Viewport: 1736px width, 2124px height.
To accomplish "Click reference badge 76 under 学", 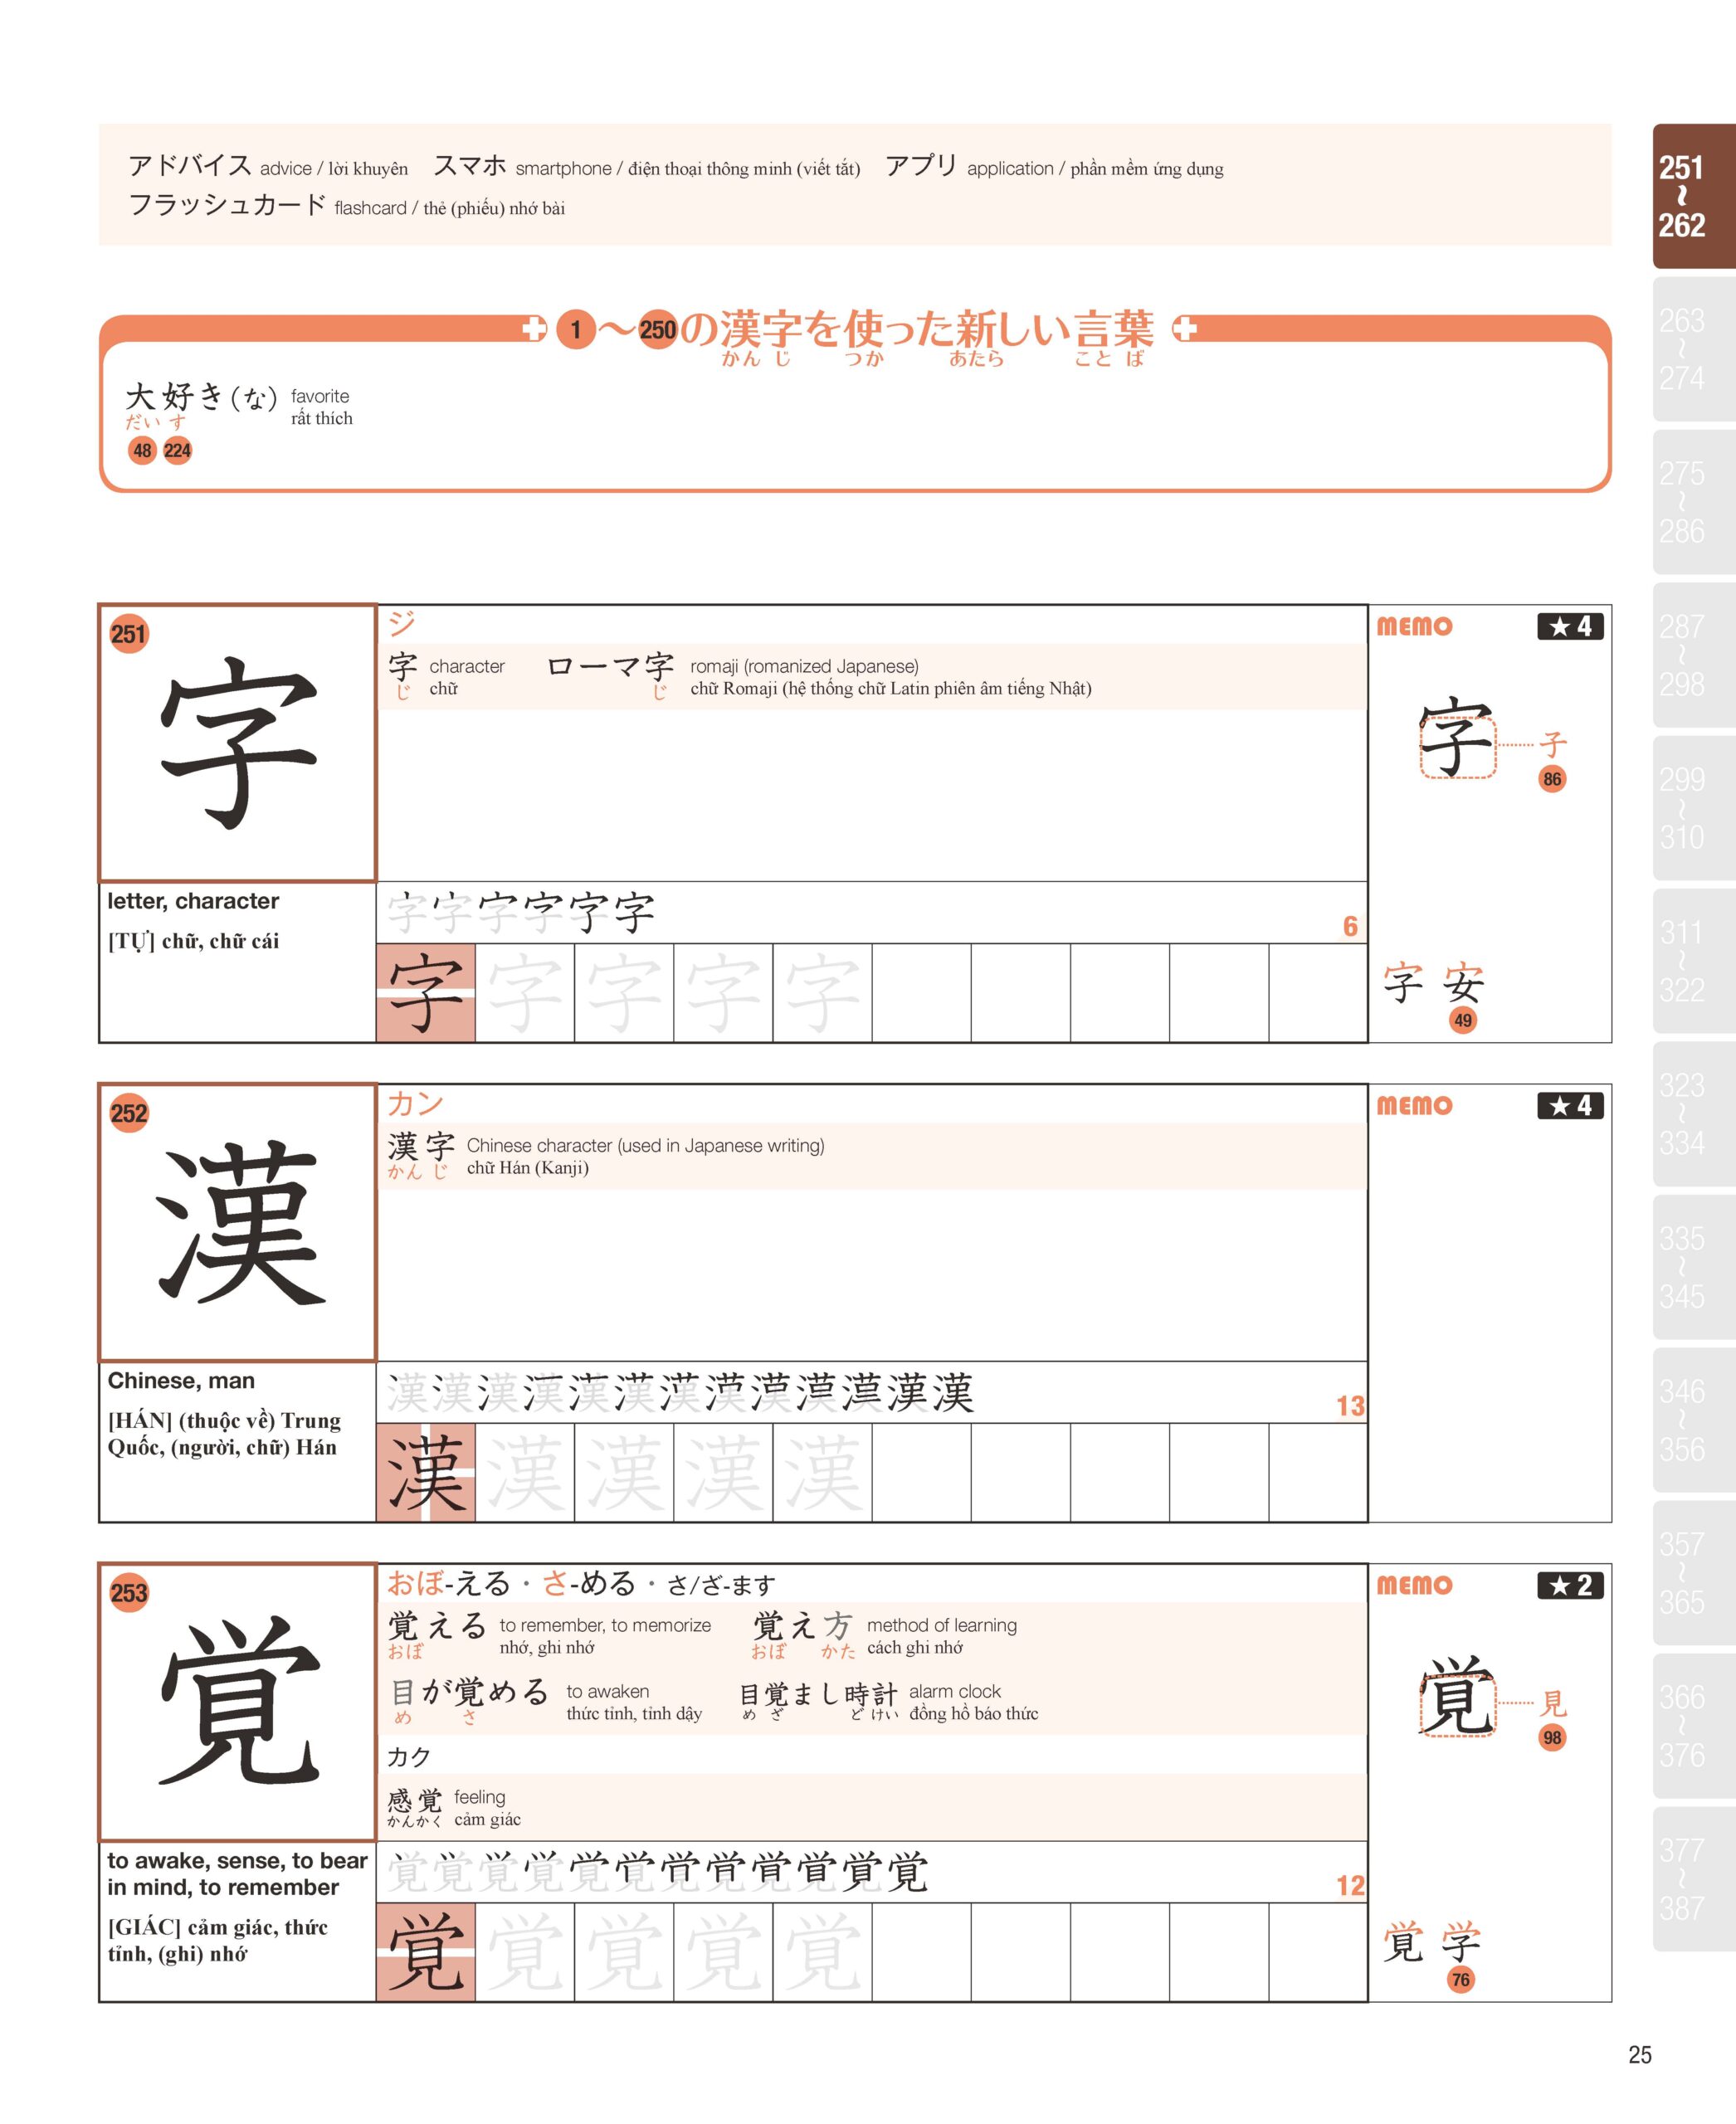I will (1461, 1980).
